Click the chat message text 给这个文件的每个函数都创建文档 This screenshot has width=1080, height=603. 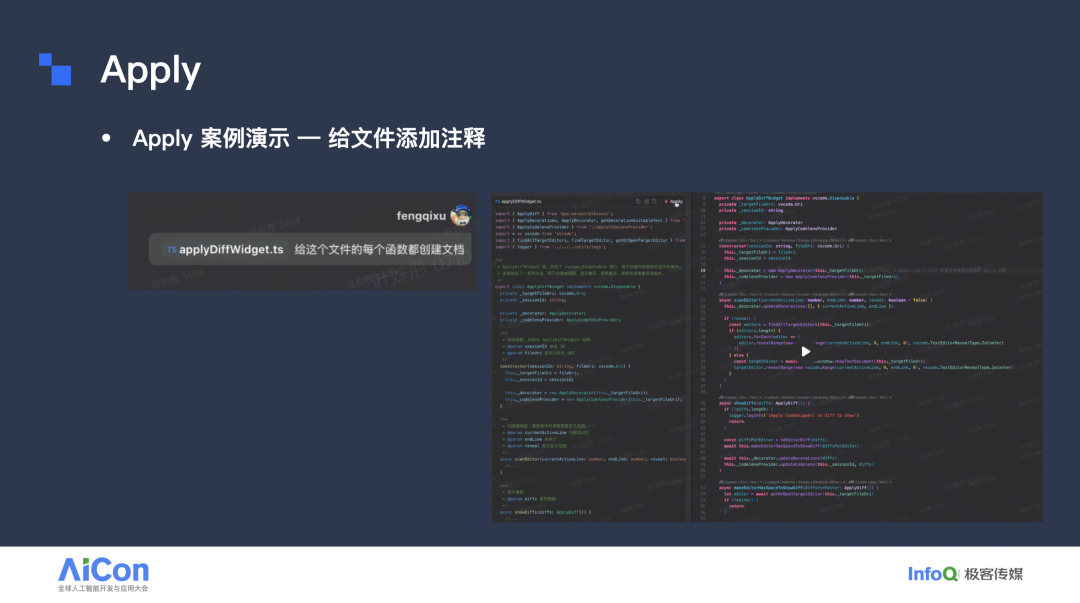coord(380,249)
